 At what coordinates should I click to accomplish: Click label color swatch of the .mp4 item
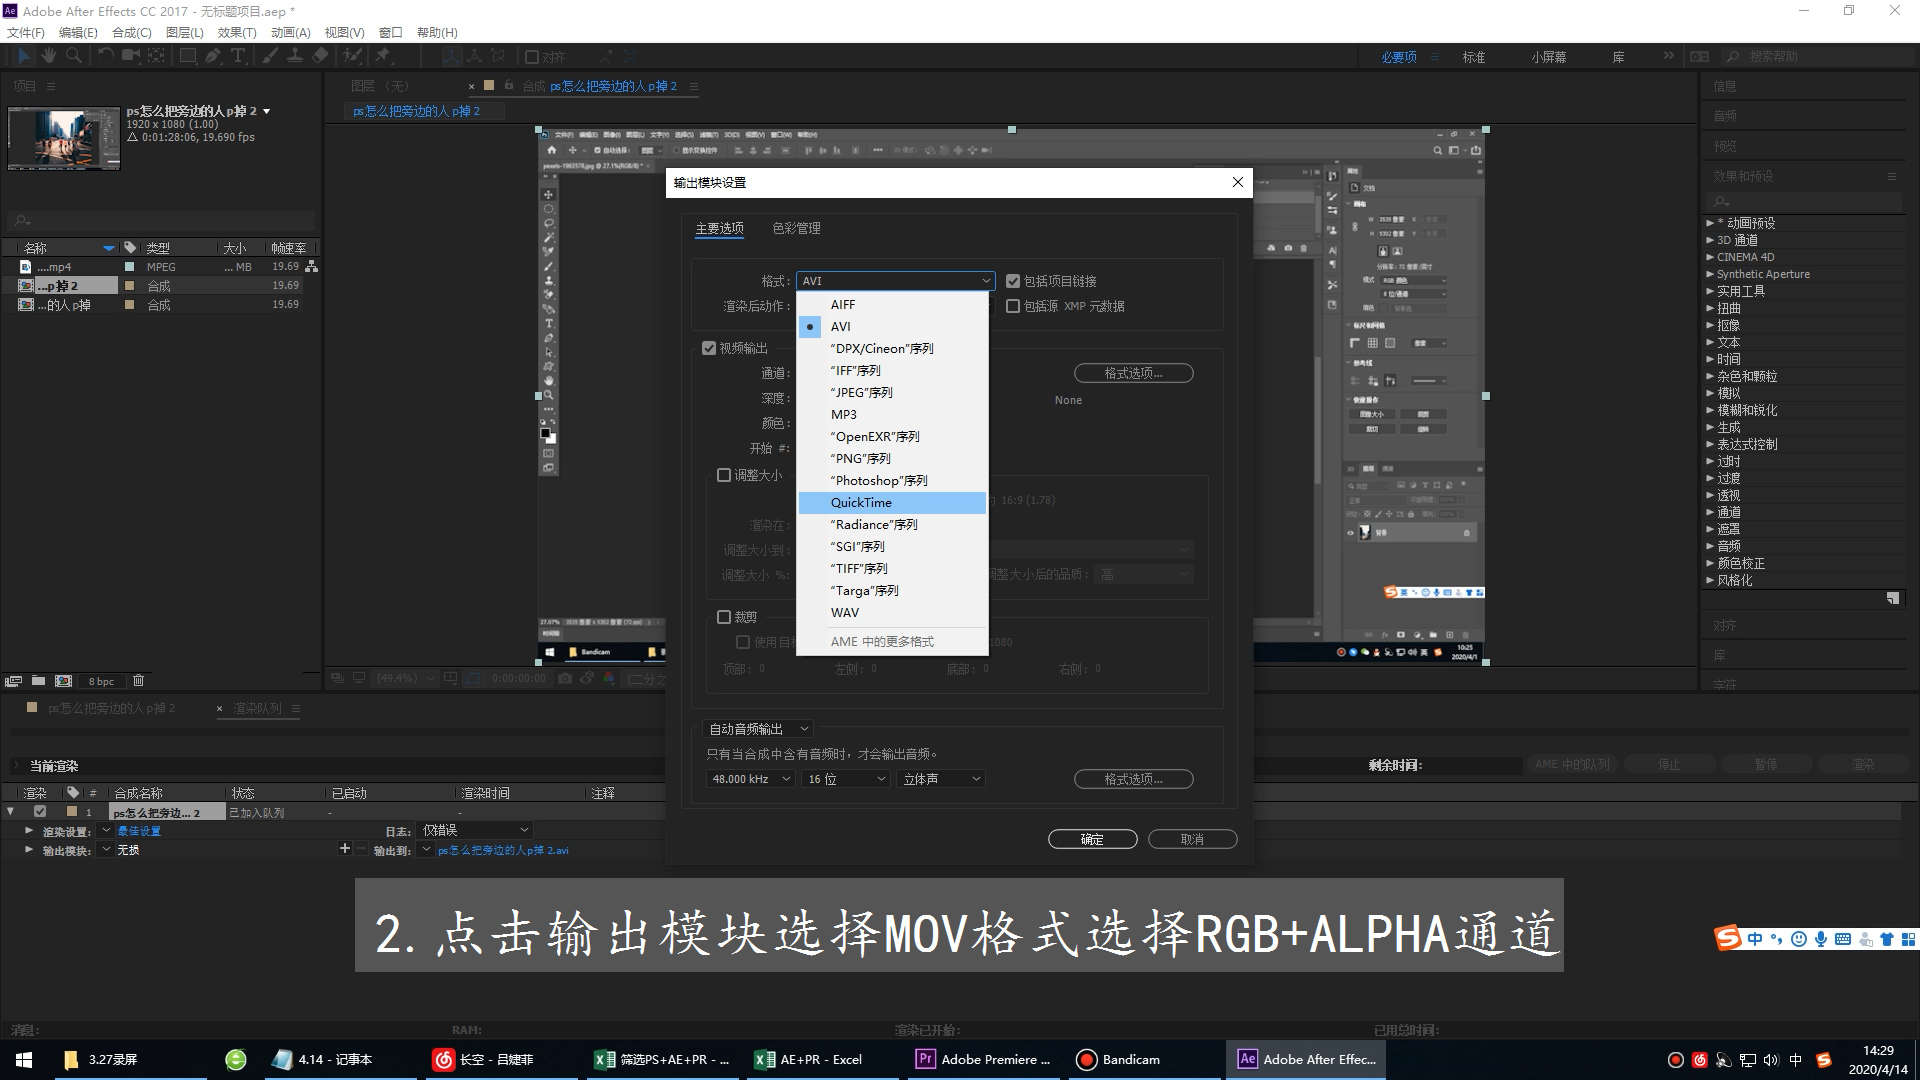(x=129, y=267)
